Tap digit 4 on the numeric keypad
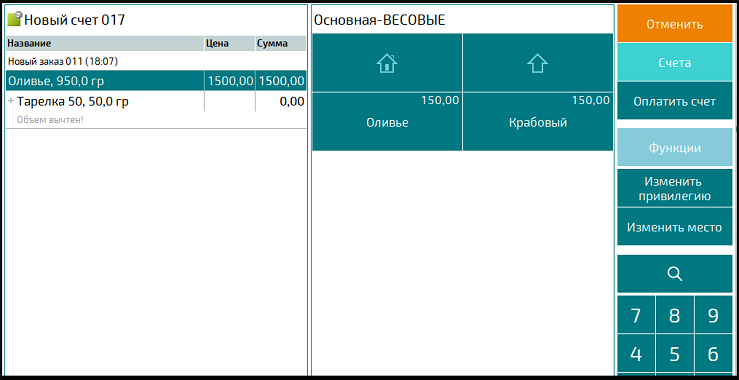 pos(636,354)
